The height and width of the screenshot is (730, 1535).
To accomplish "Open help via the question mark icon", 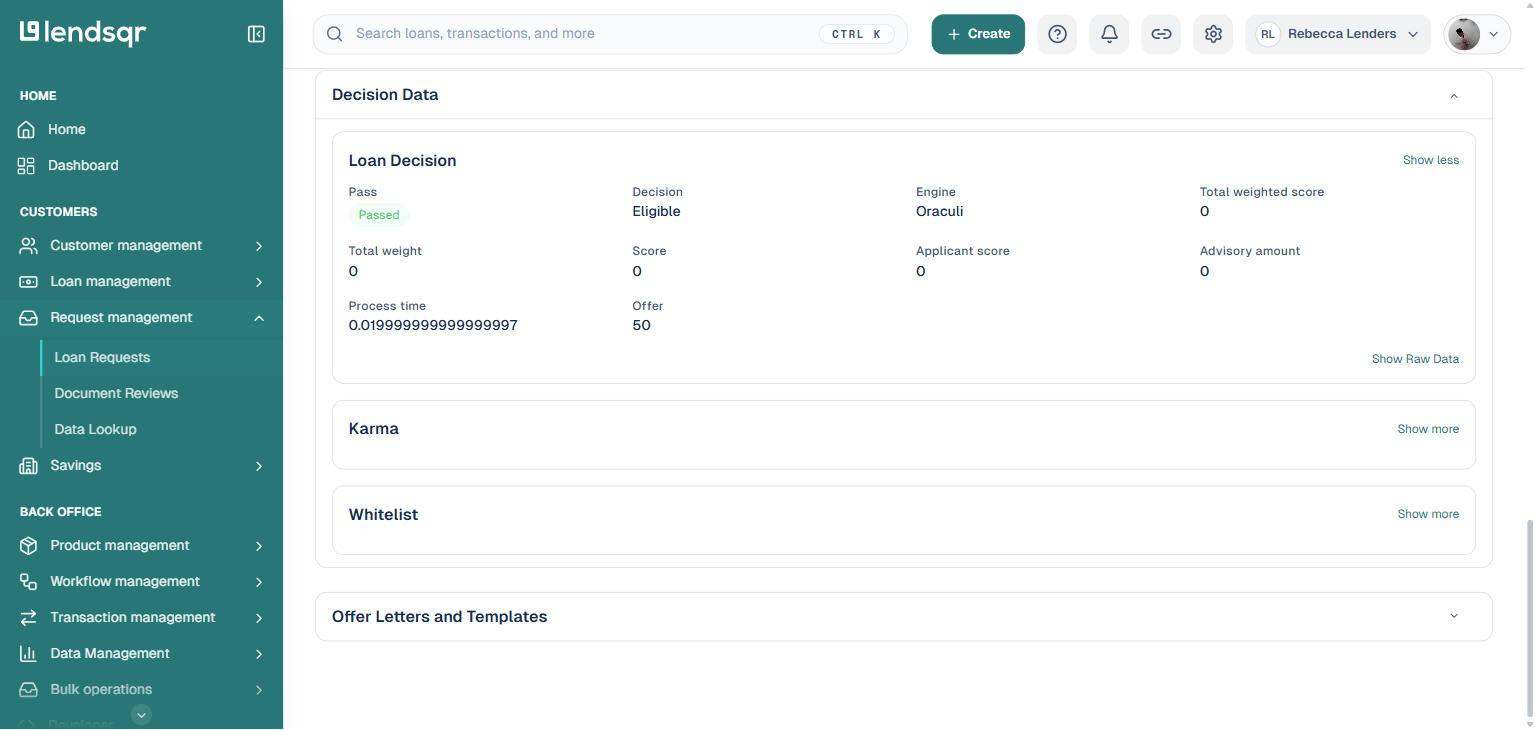I will click(x=1057, y=34).
